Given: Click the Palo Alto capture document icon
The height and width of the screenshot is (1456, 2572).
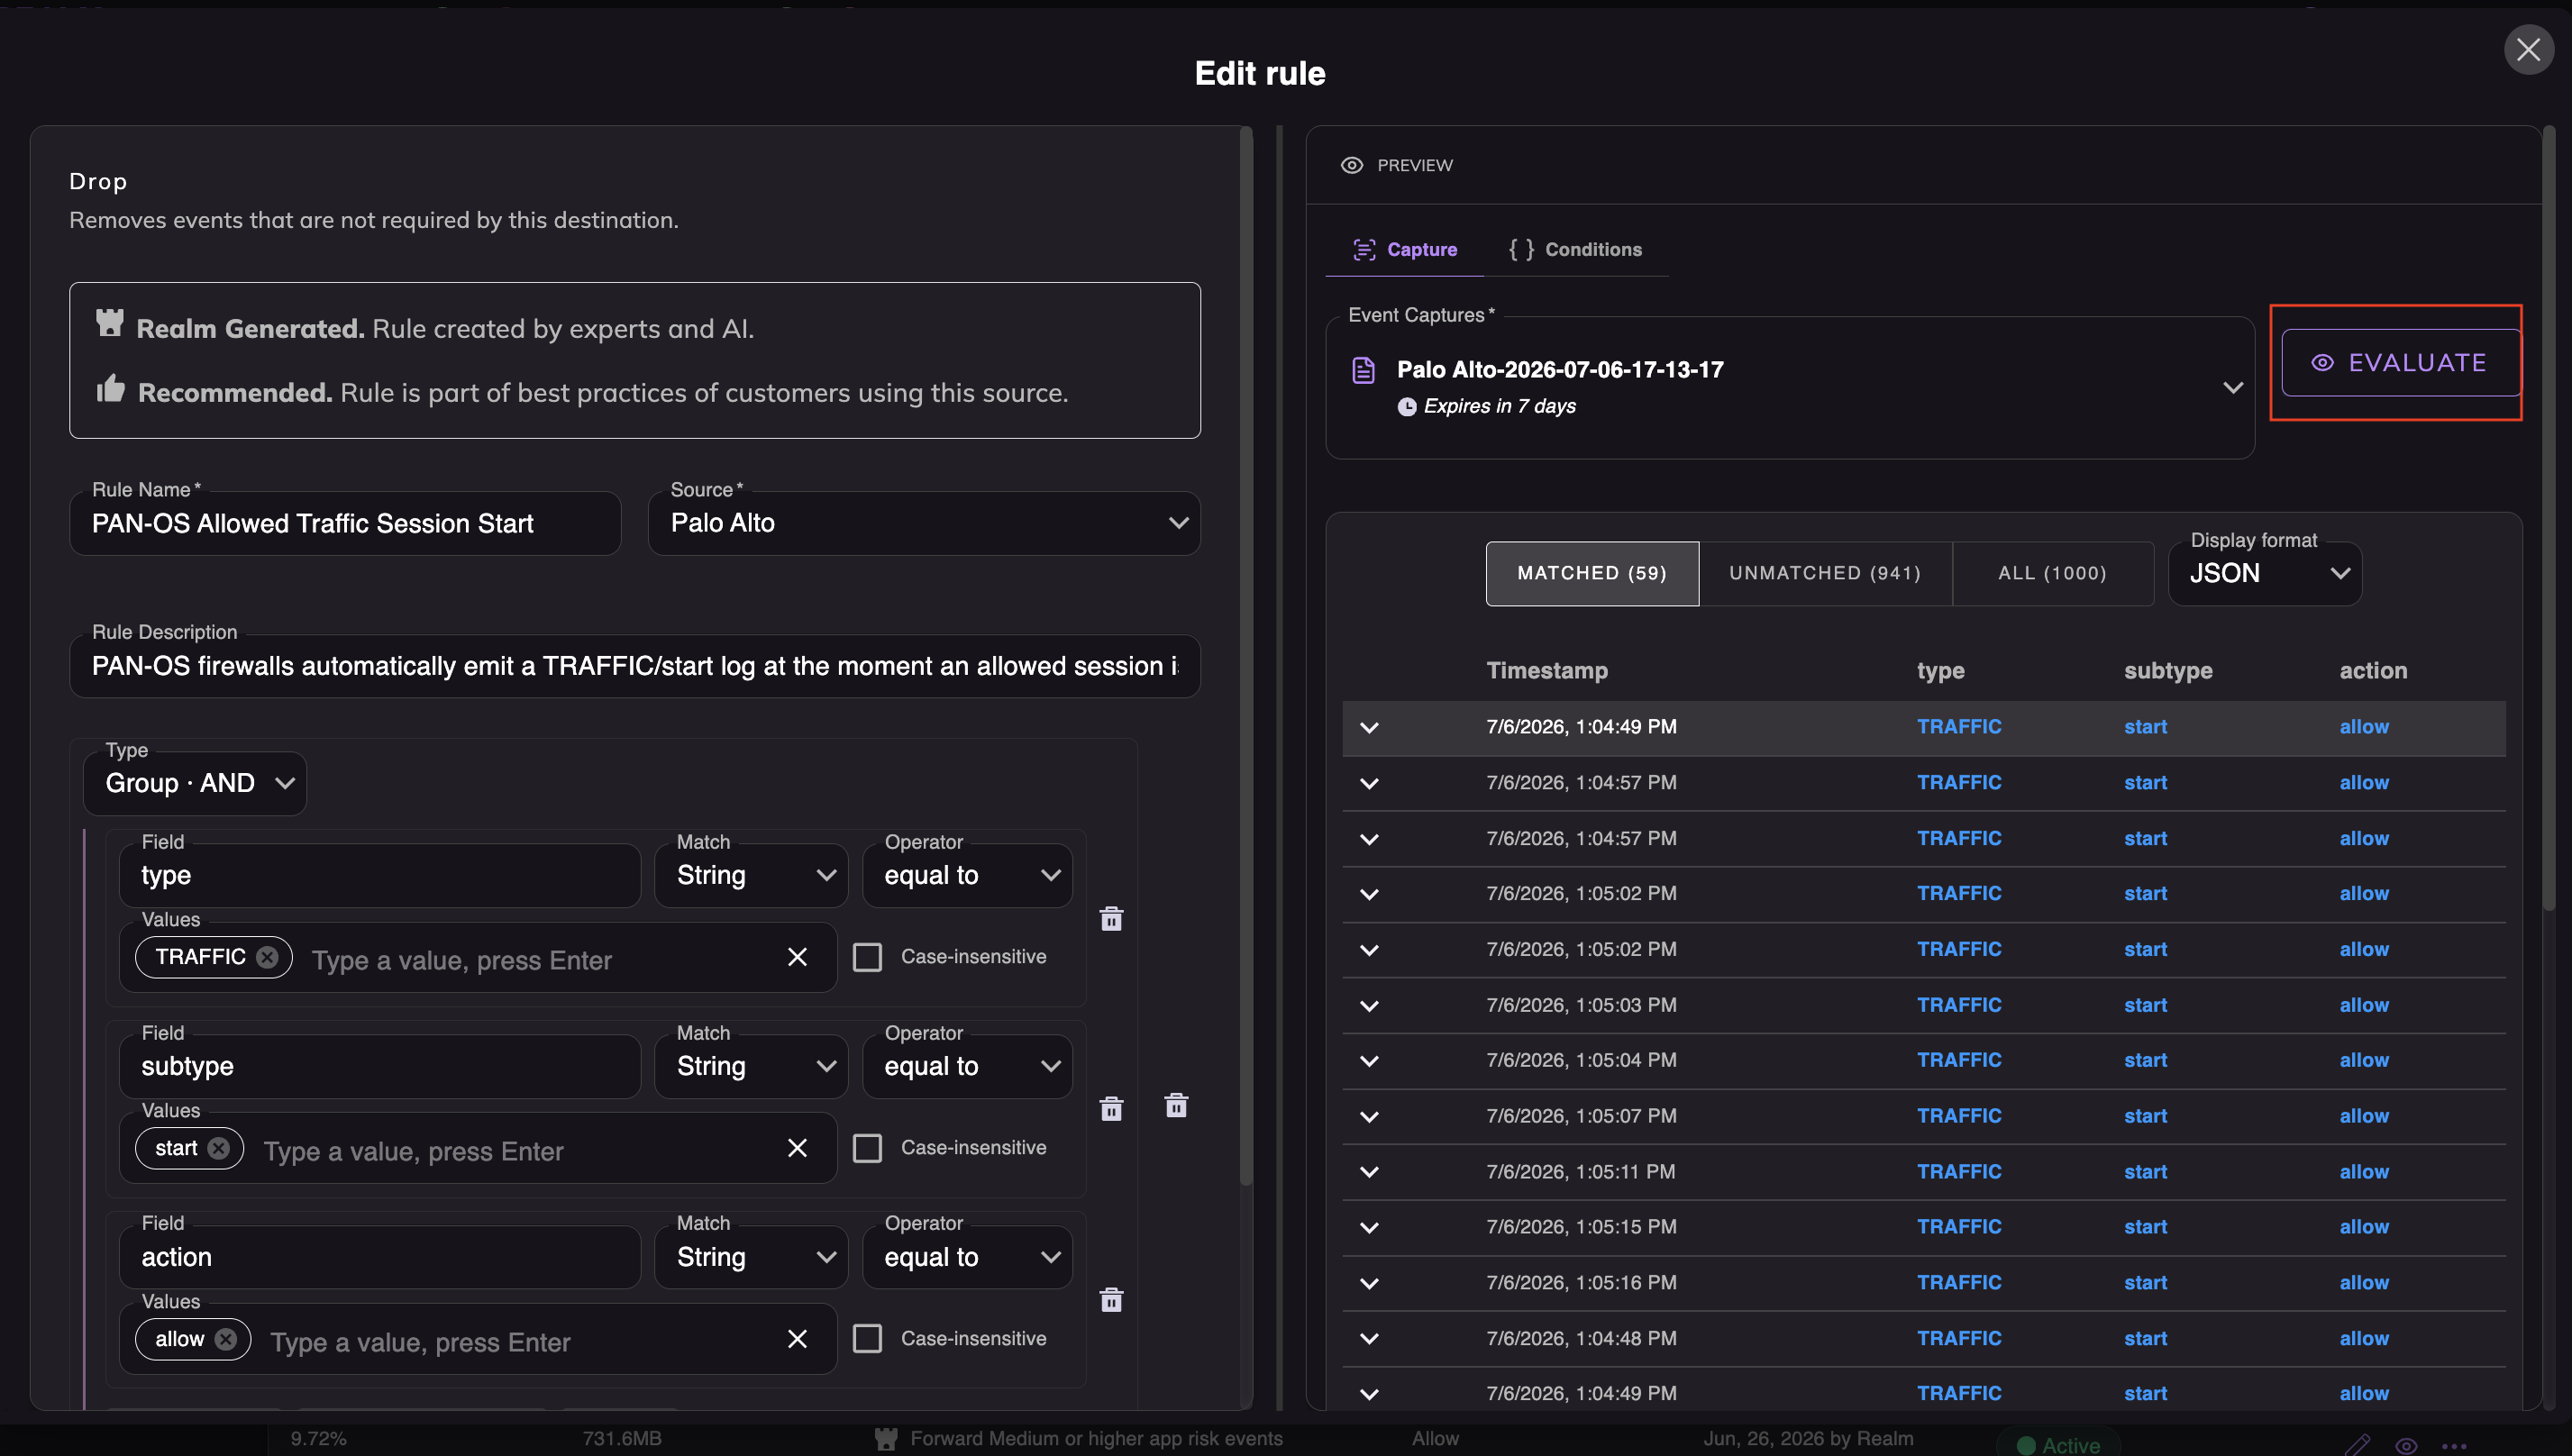Looking at the screenshot, I should [1363, 370].
